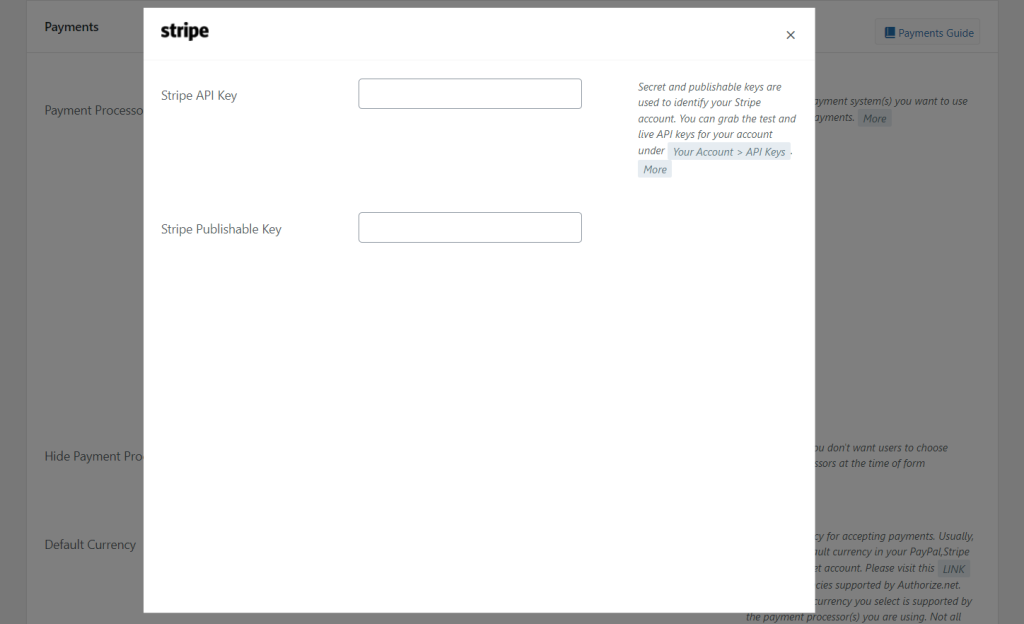Viewport: 1024px width, 624px height.
Task: Open the LINK badge in currency description
Action: (x=954, y=569)
